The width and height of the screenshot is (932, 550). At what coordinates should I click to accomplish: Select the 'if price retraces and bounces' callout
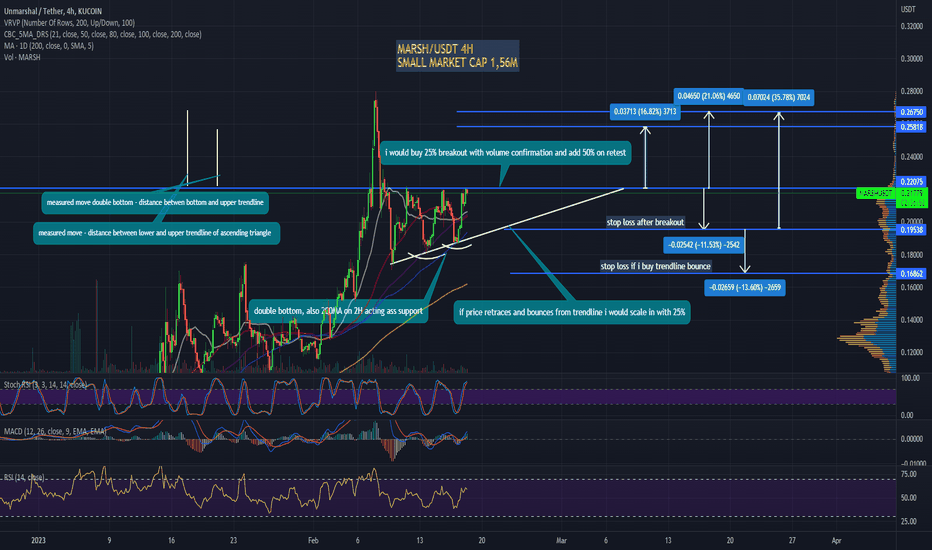(x=572, y=312)
